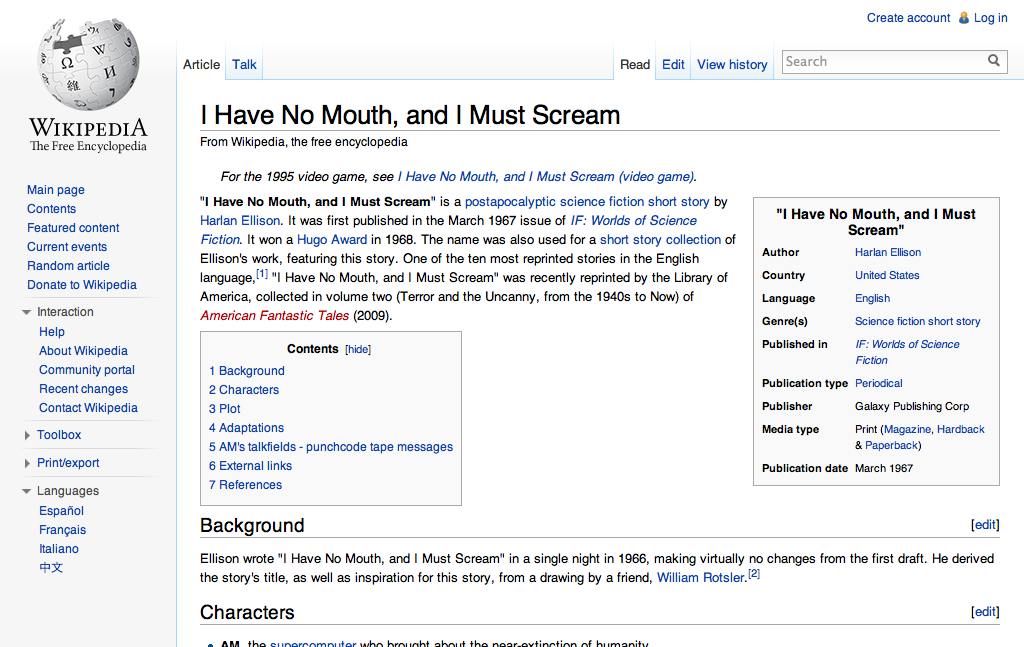Image resolution: width=1024 pixels, height=647 pixels.
Task: Click the search magnifier icon
Action: [994, 61]
